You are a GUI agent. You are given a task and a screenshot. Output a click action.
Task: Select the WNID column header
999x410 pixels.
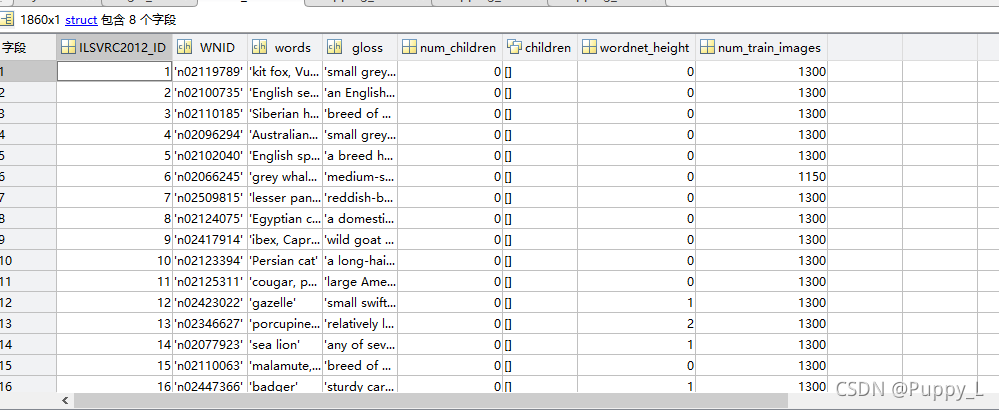point(210,47)
